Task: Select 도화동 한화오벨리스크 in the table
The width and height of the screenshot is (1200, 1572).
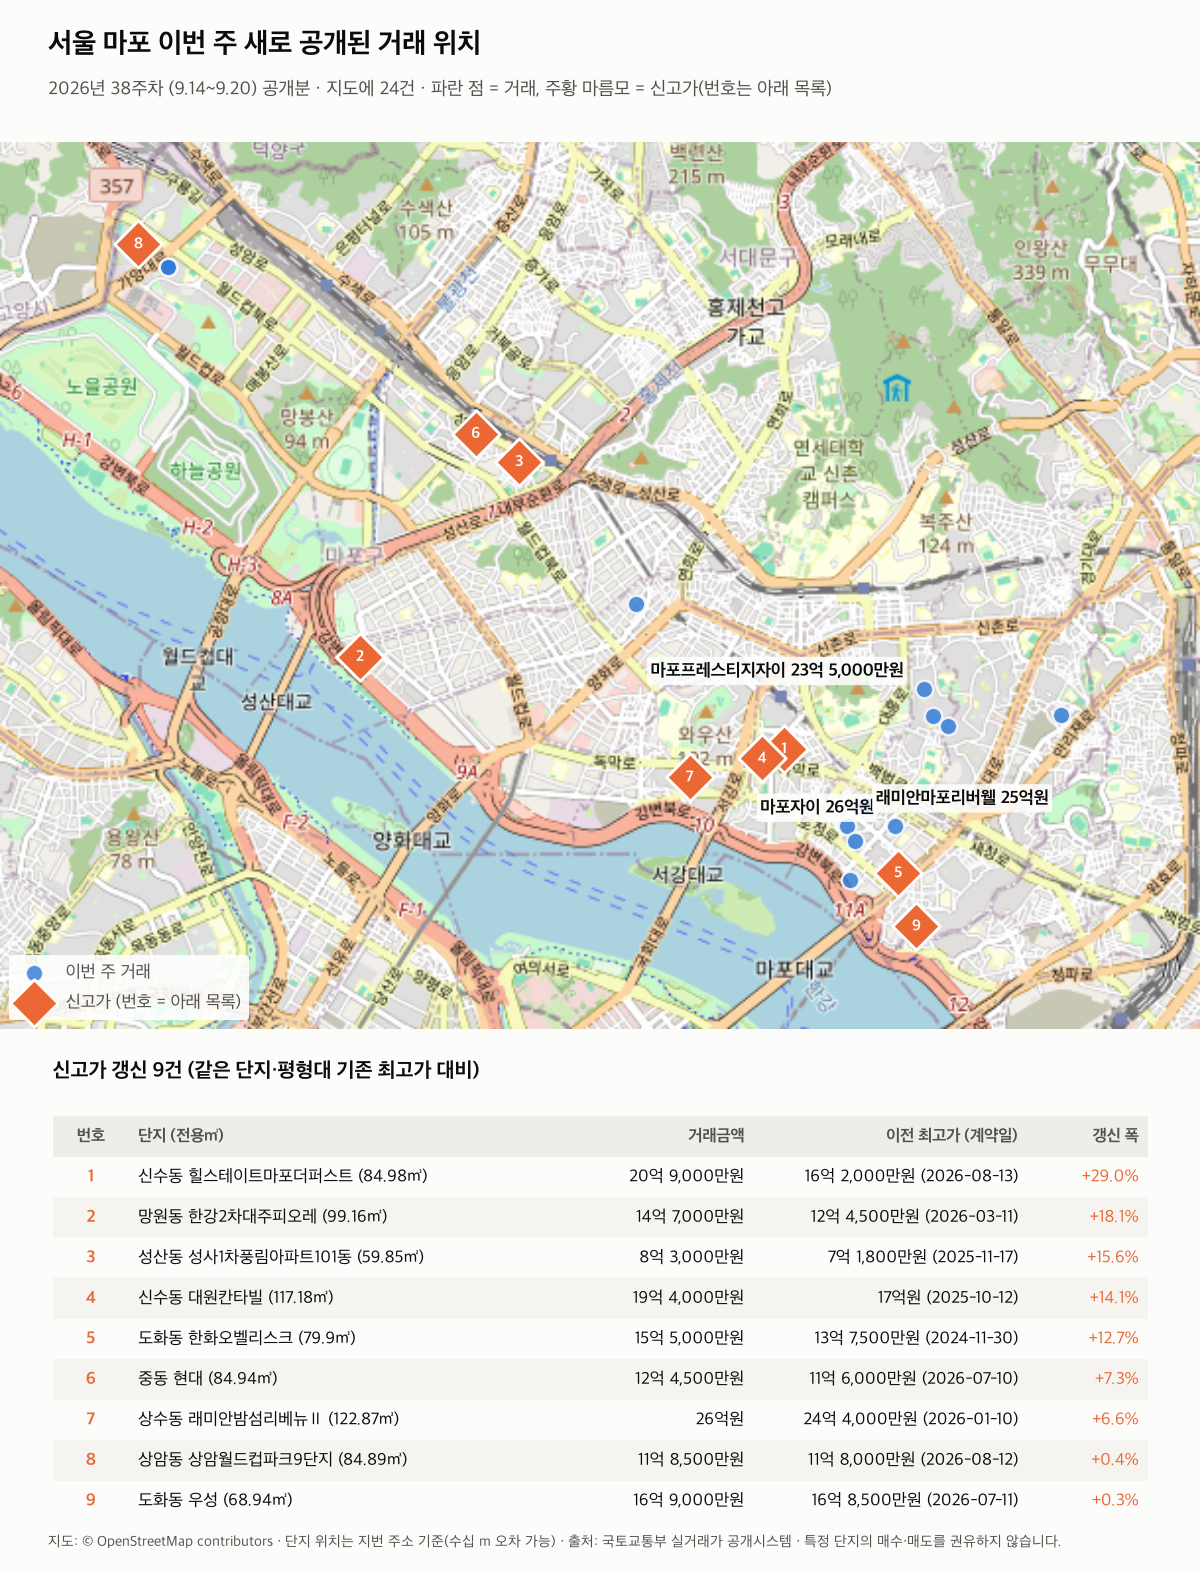Action: pos(247,1338)
